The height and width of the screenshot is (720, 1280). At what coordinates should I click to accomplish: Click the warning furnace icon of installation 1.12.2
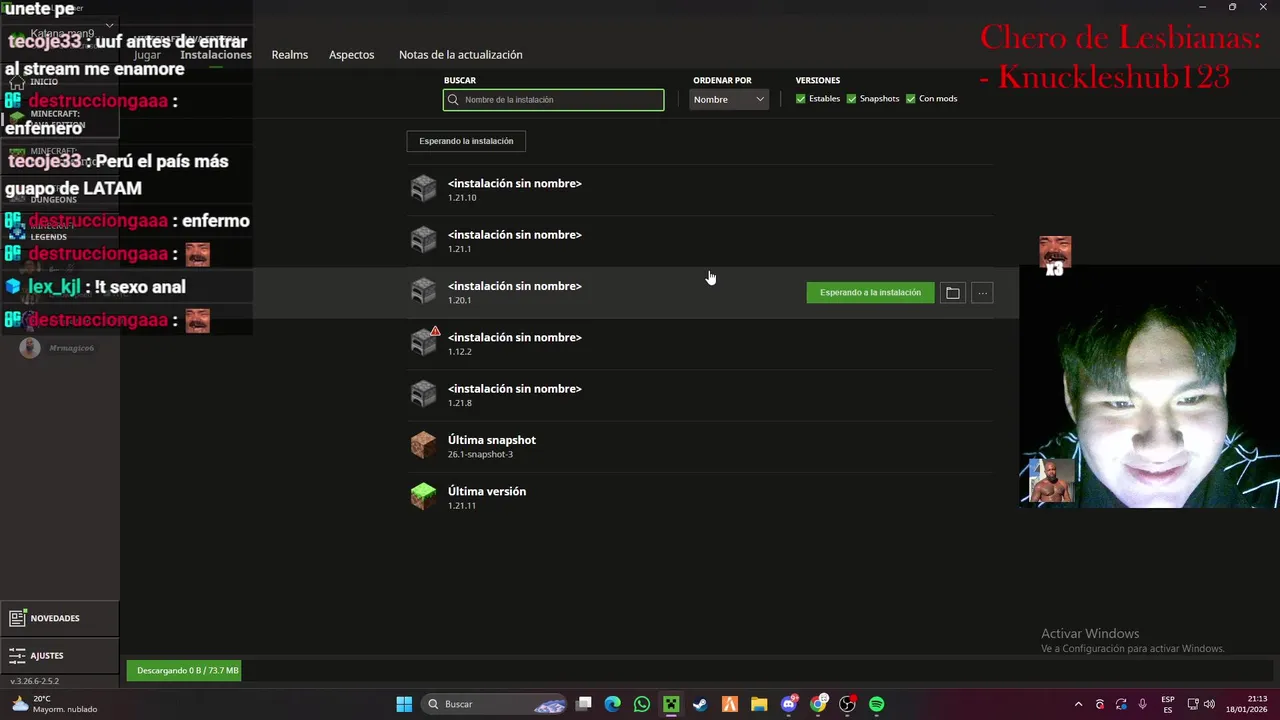424,342
